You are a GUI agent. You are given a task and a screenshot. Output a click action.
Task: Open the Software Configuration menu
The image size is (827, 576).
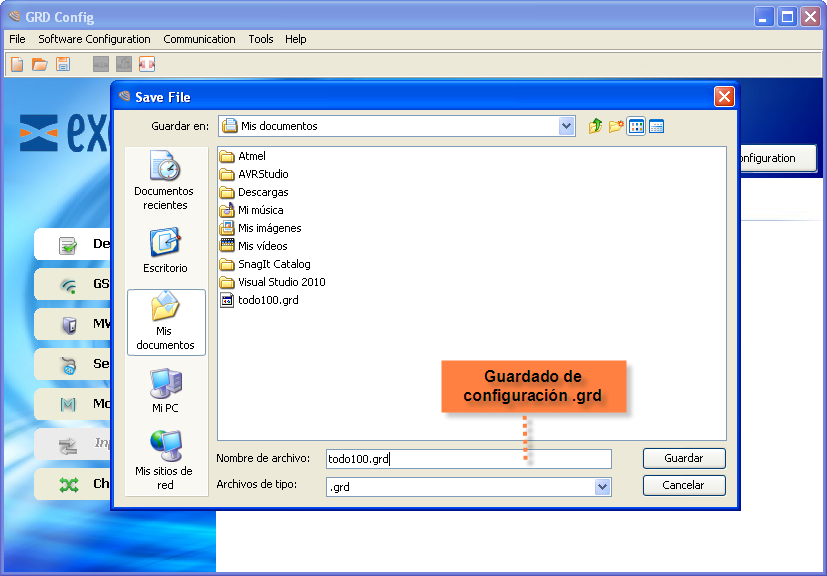[94, 39]
